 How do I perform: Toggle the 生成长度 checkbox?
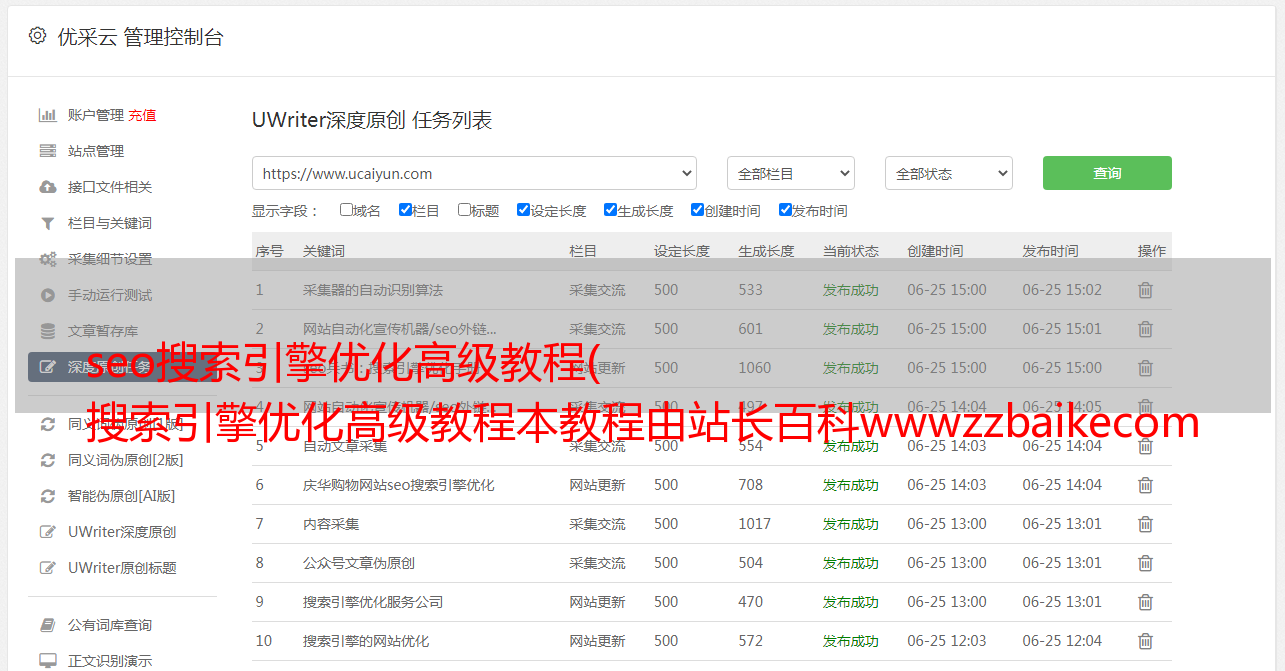pos(610,210)
